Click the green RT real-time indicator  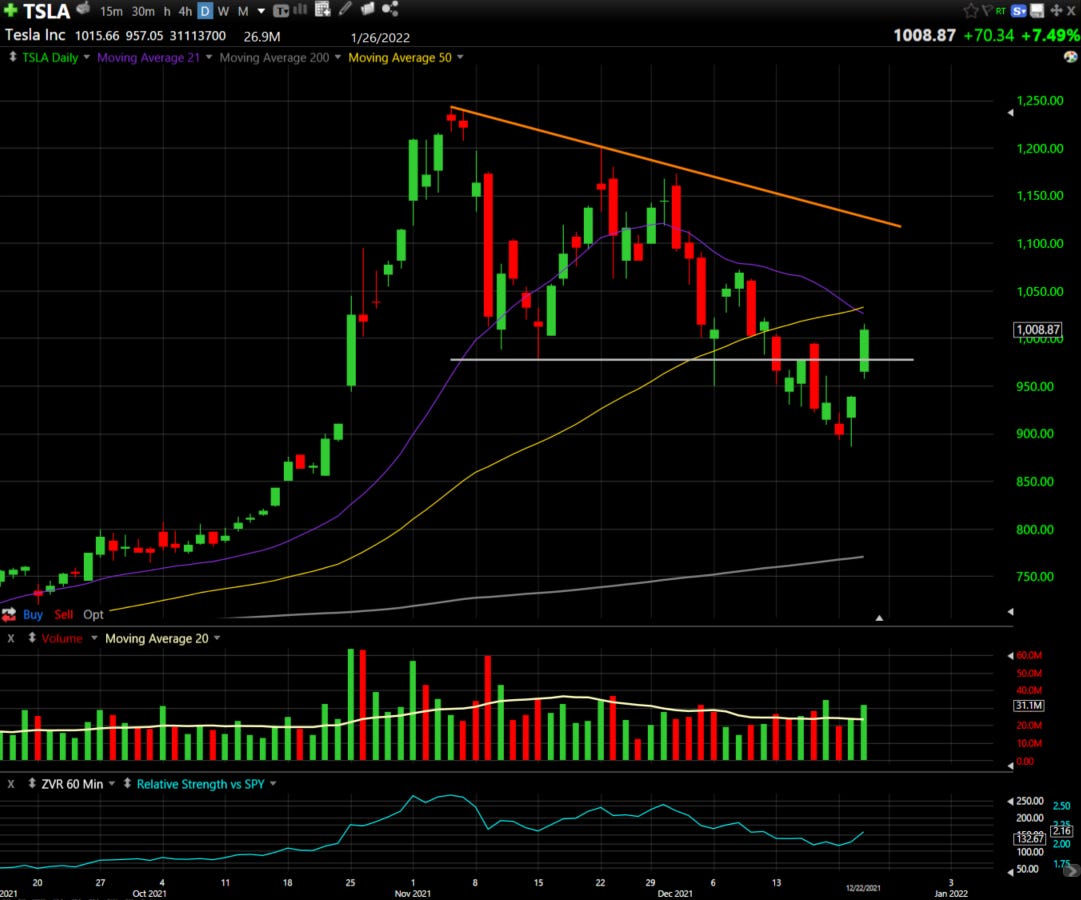(x=1000, y=11)
